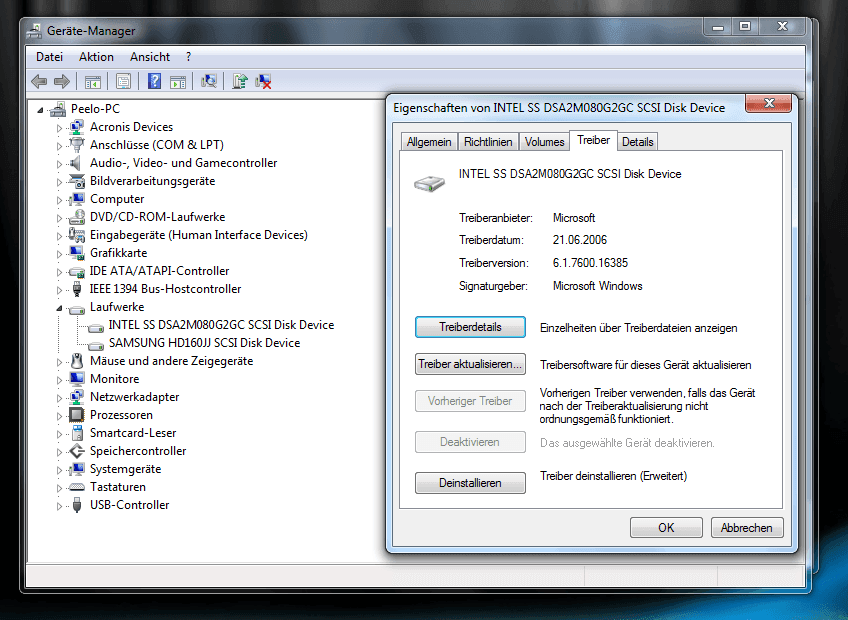Screen dimensions: 848x620
Task: Click the driver version value 6.1.7600.16385
Action: 590,263
